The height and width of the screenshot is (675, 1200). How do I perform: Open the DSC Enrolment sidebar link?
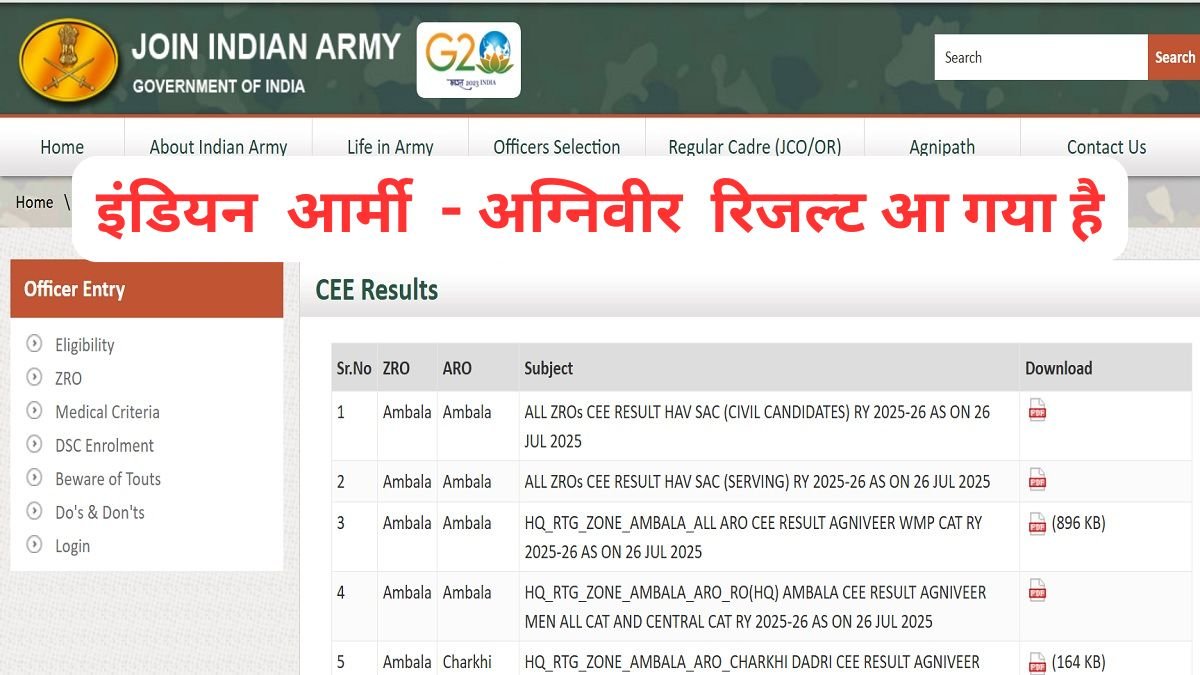pos(104,446)
